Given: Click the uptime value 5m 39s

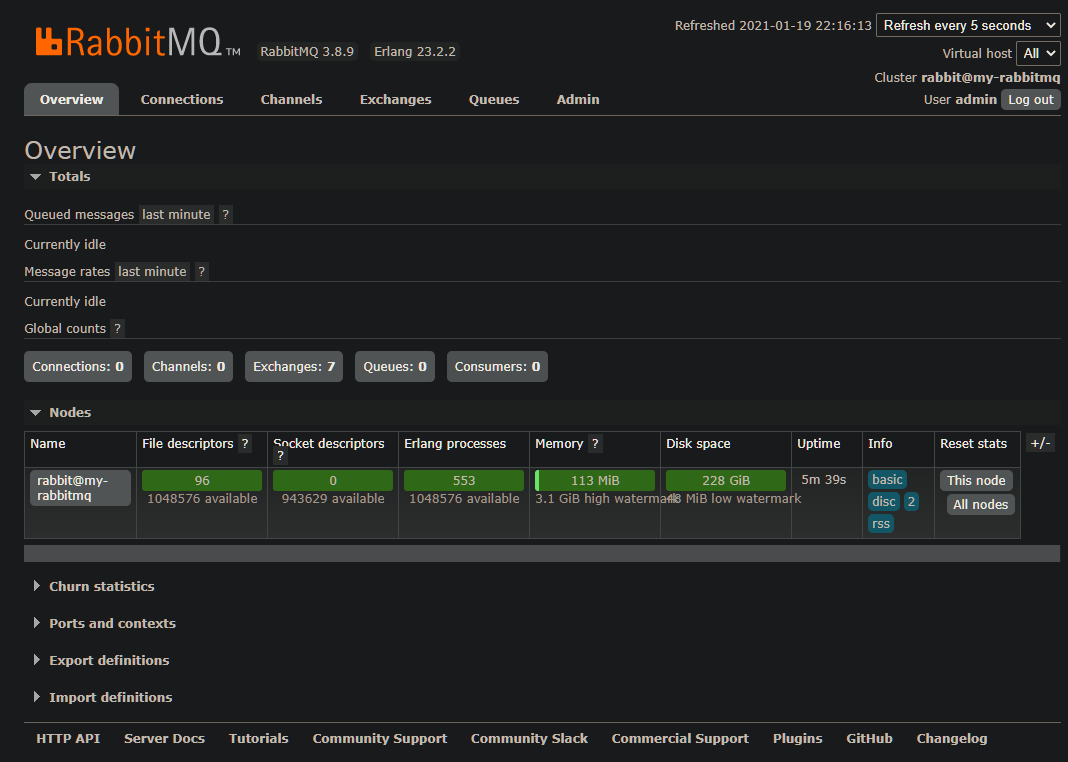Looking at the screenshot, I should click(x=823, y=480).
